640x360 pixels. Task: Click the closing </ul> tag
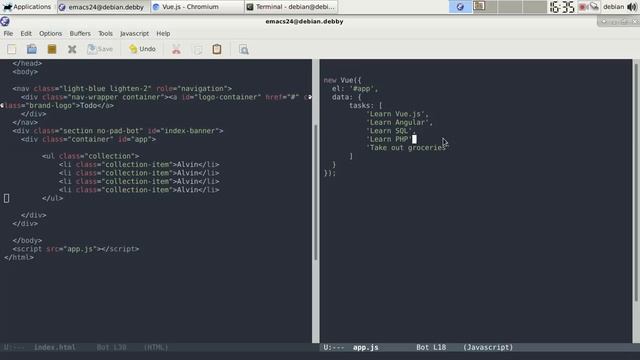tap(52, 198)
